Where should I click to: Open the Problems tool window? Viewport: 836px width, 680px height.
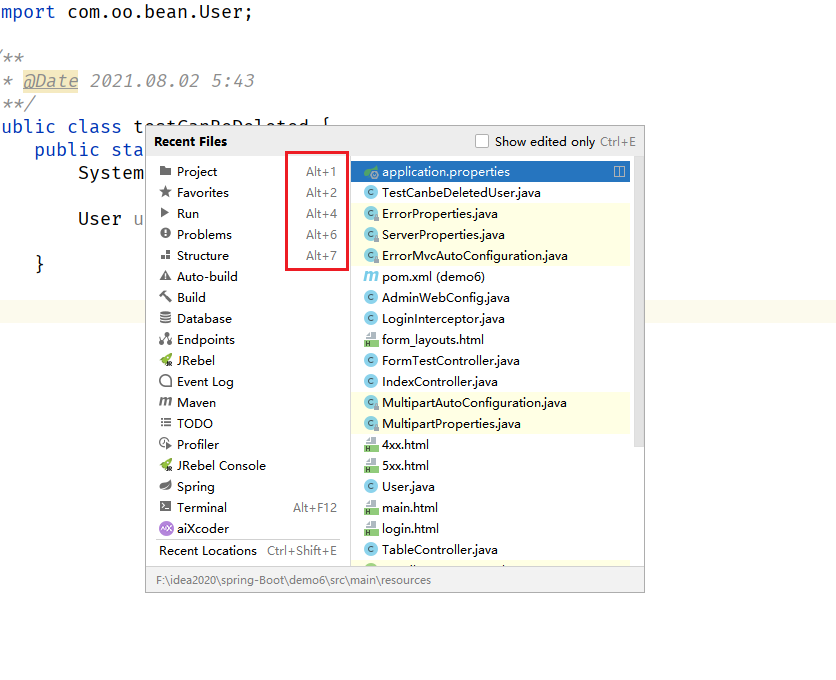tap(204, 234)
